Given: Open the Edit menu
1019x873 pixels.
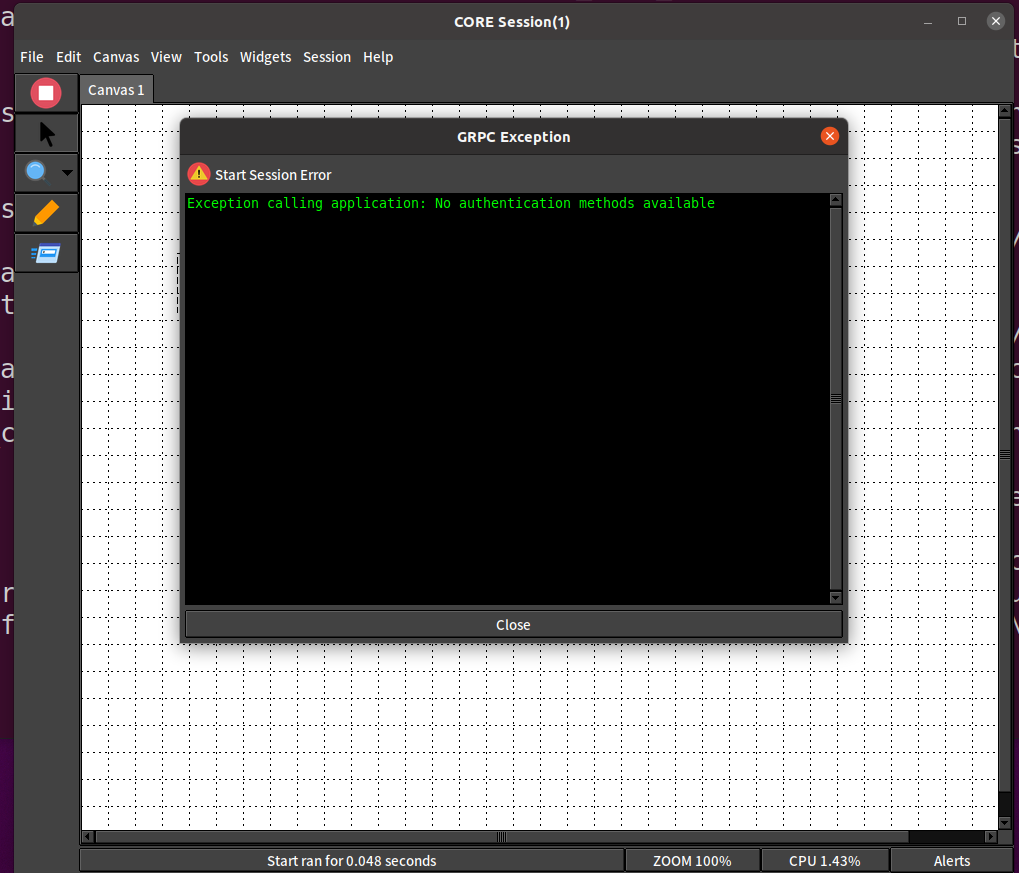Looking at the screenshot, I should pos(68,57).
